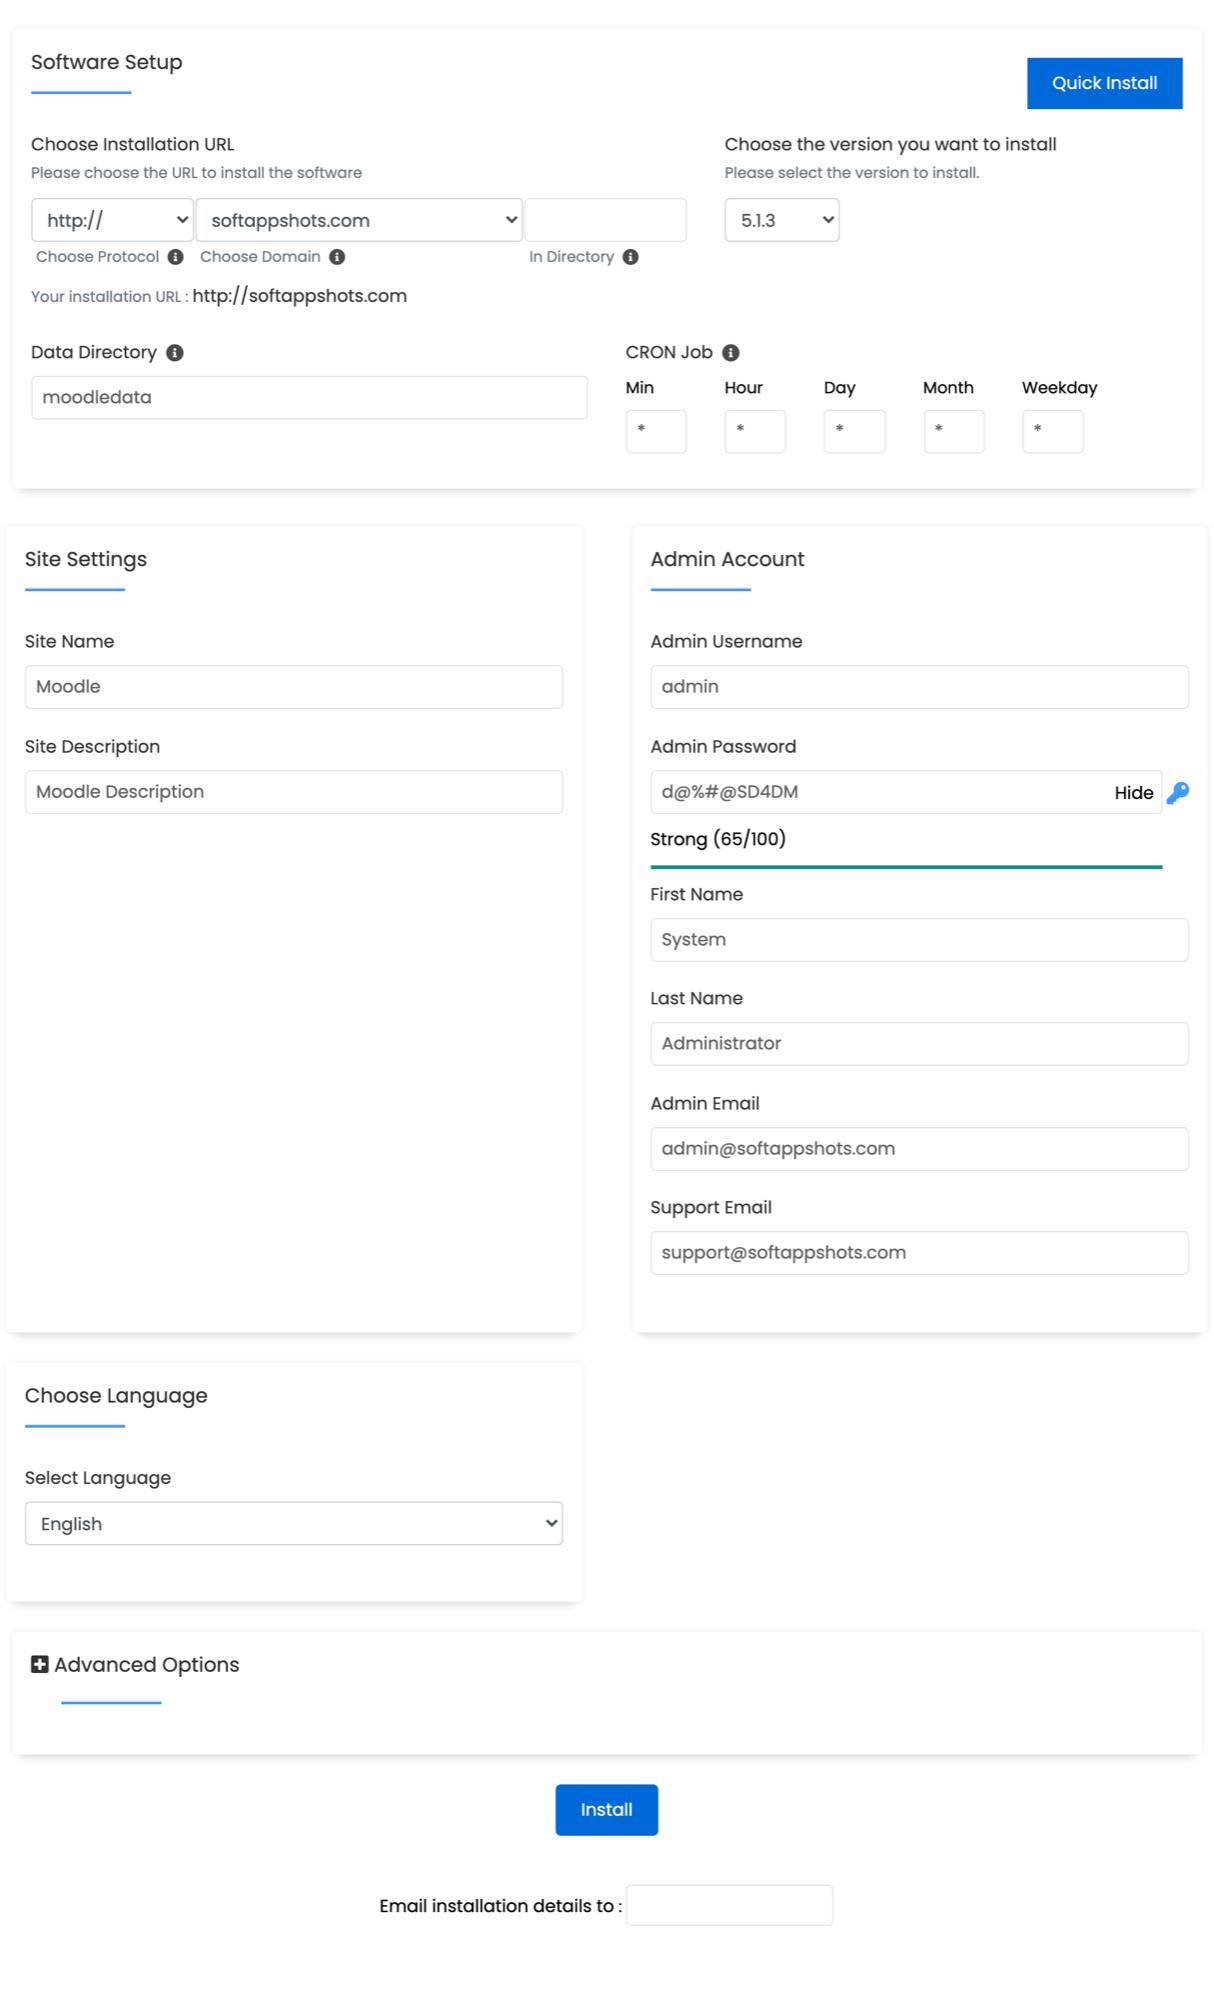
Task: Click the CRON Day field
Action: [854, 431]
